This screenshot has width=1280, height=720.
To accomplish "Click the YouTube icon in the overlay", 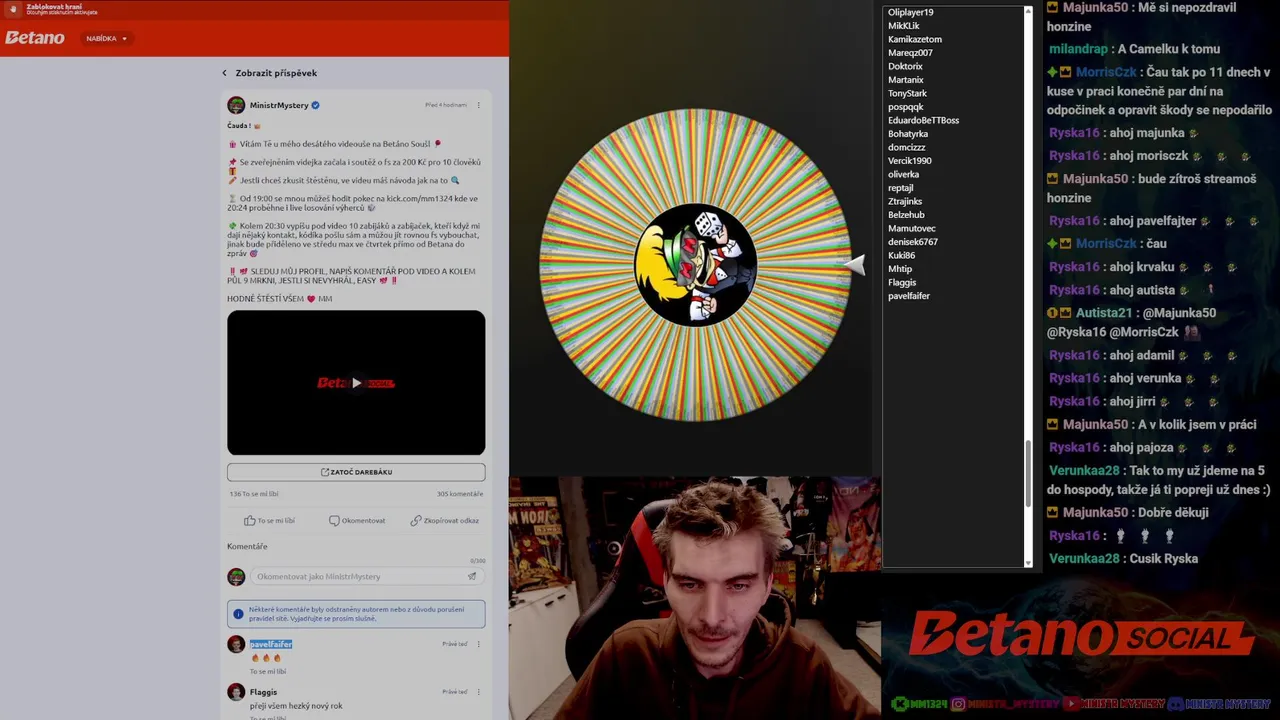I will click(1071, 704).
